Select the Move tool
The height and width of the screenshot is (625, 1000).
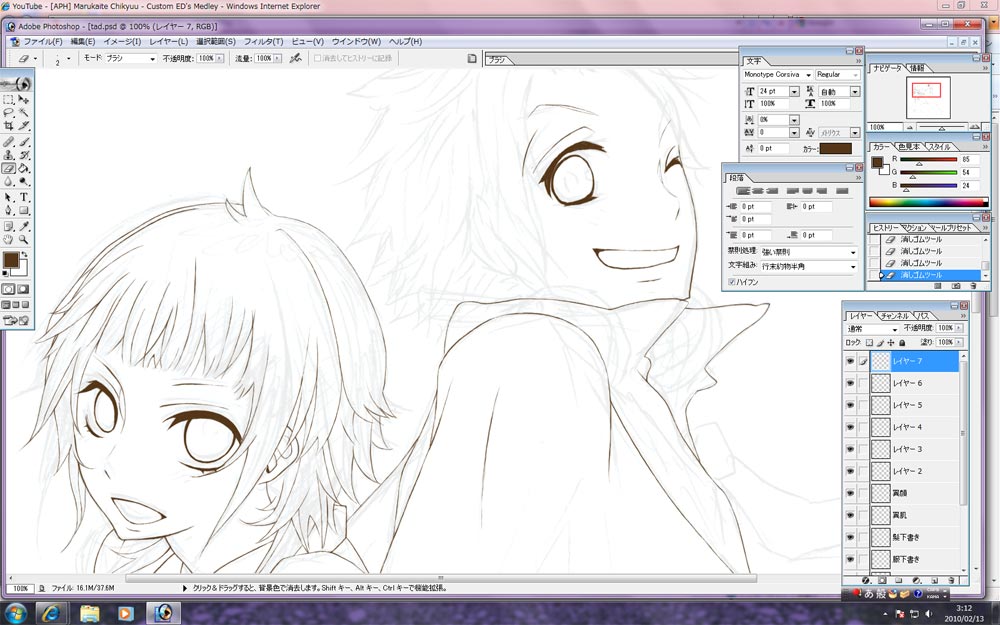pyautogui.click(x=24, y=100)
